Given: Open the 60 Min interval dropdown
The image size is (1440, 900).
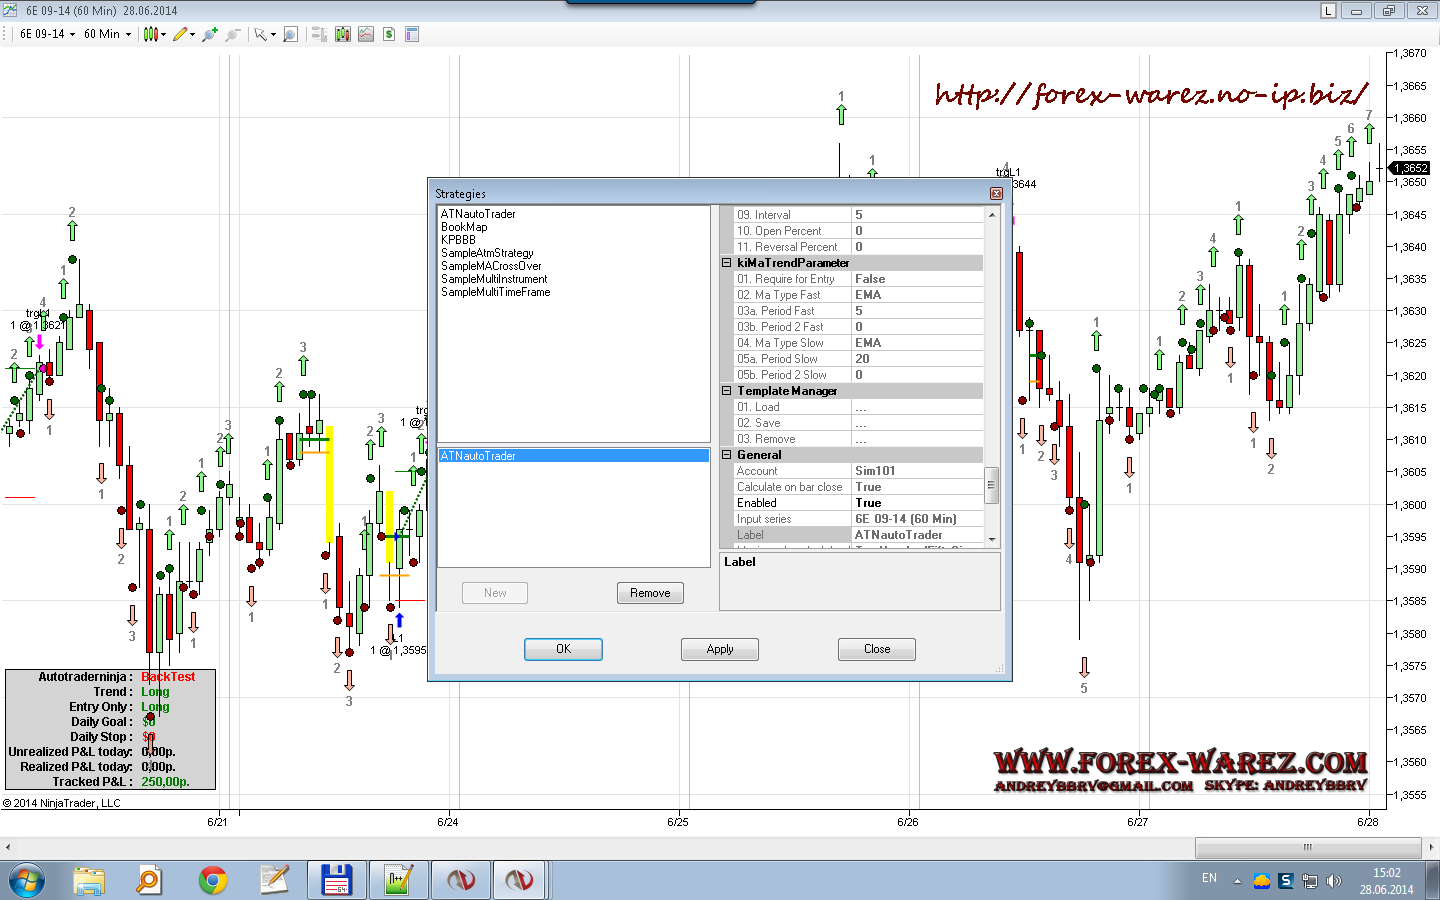Looking at the screenshot, I should 107,34.
